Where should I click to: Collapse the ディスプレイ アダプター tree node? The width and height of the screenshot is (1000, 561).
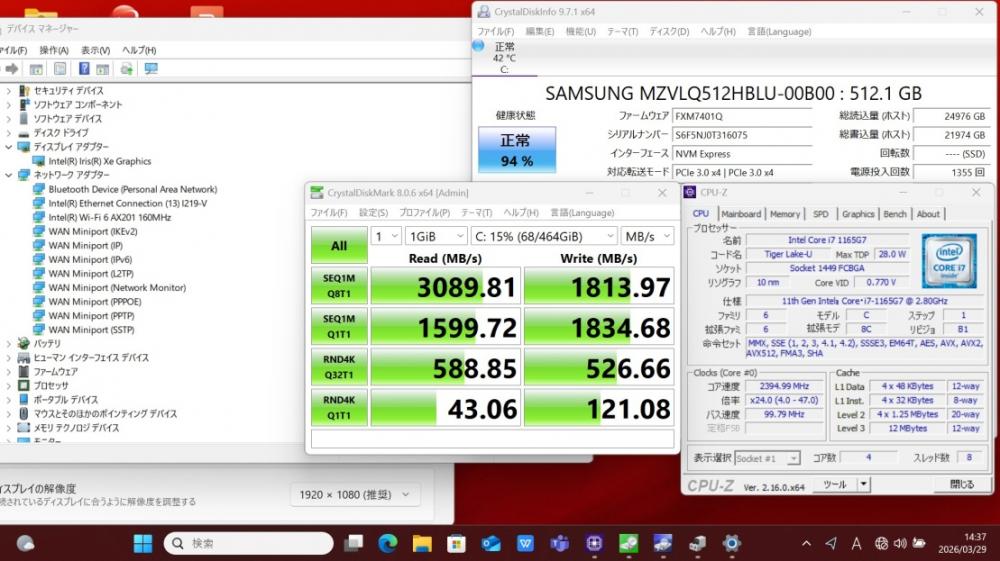[x=9, y=147]
